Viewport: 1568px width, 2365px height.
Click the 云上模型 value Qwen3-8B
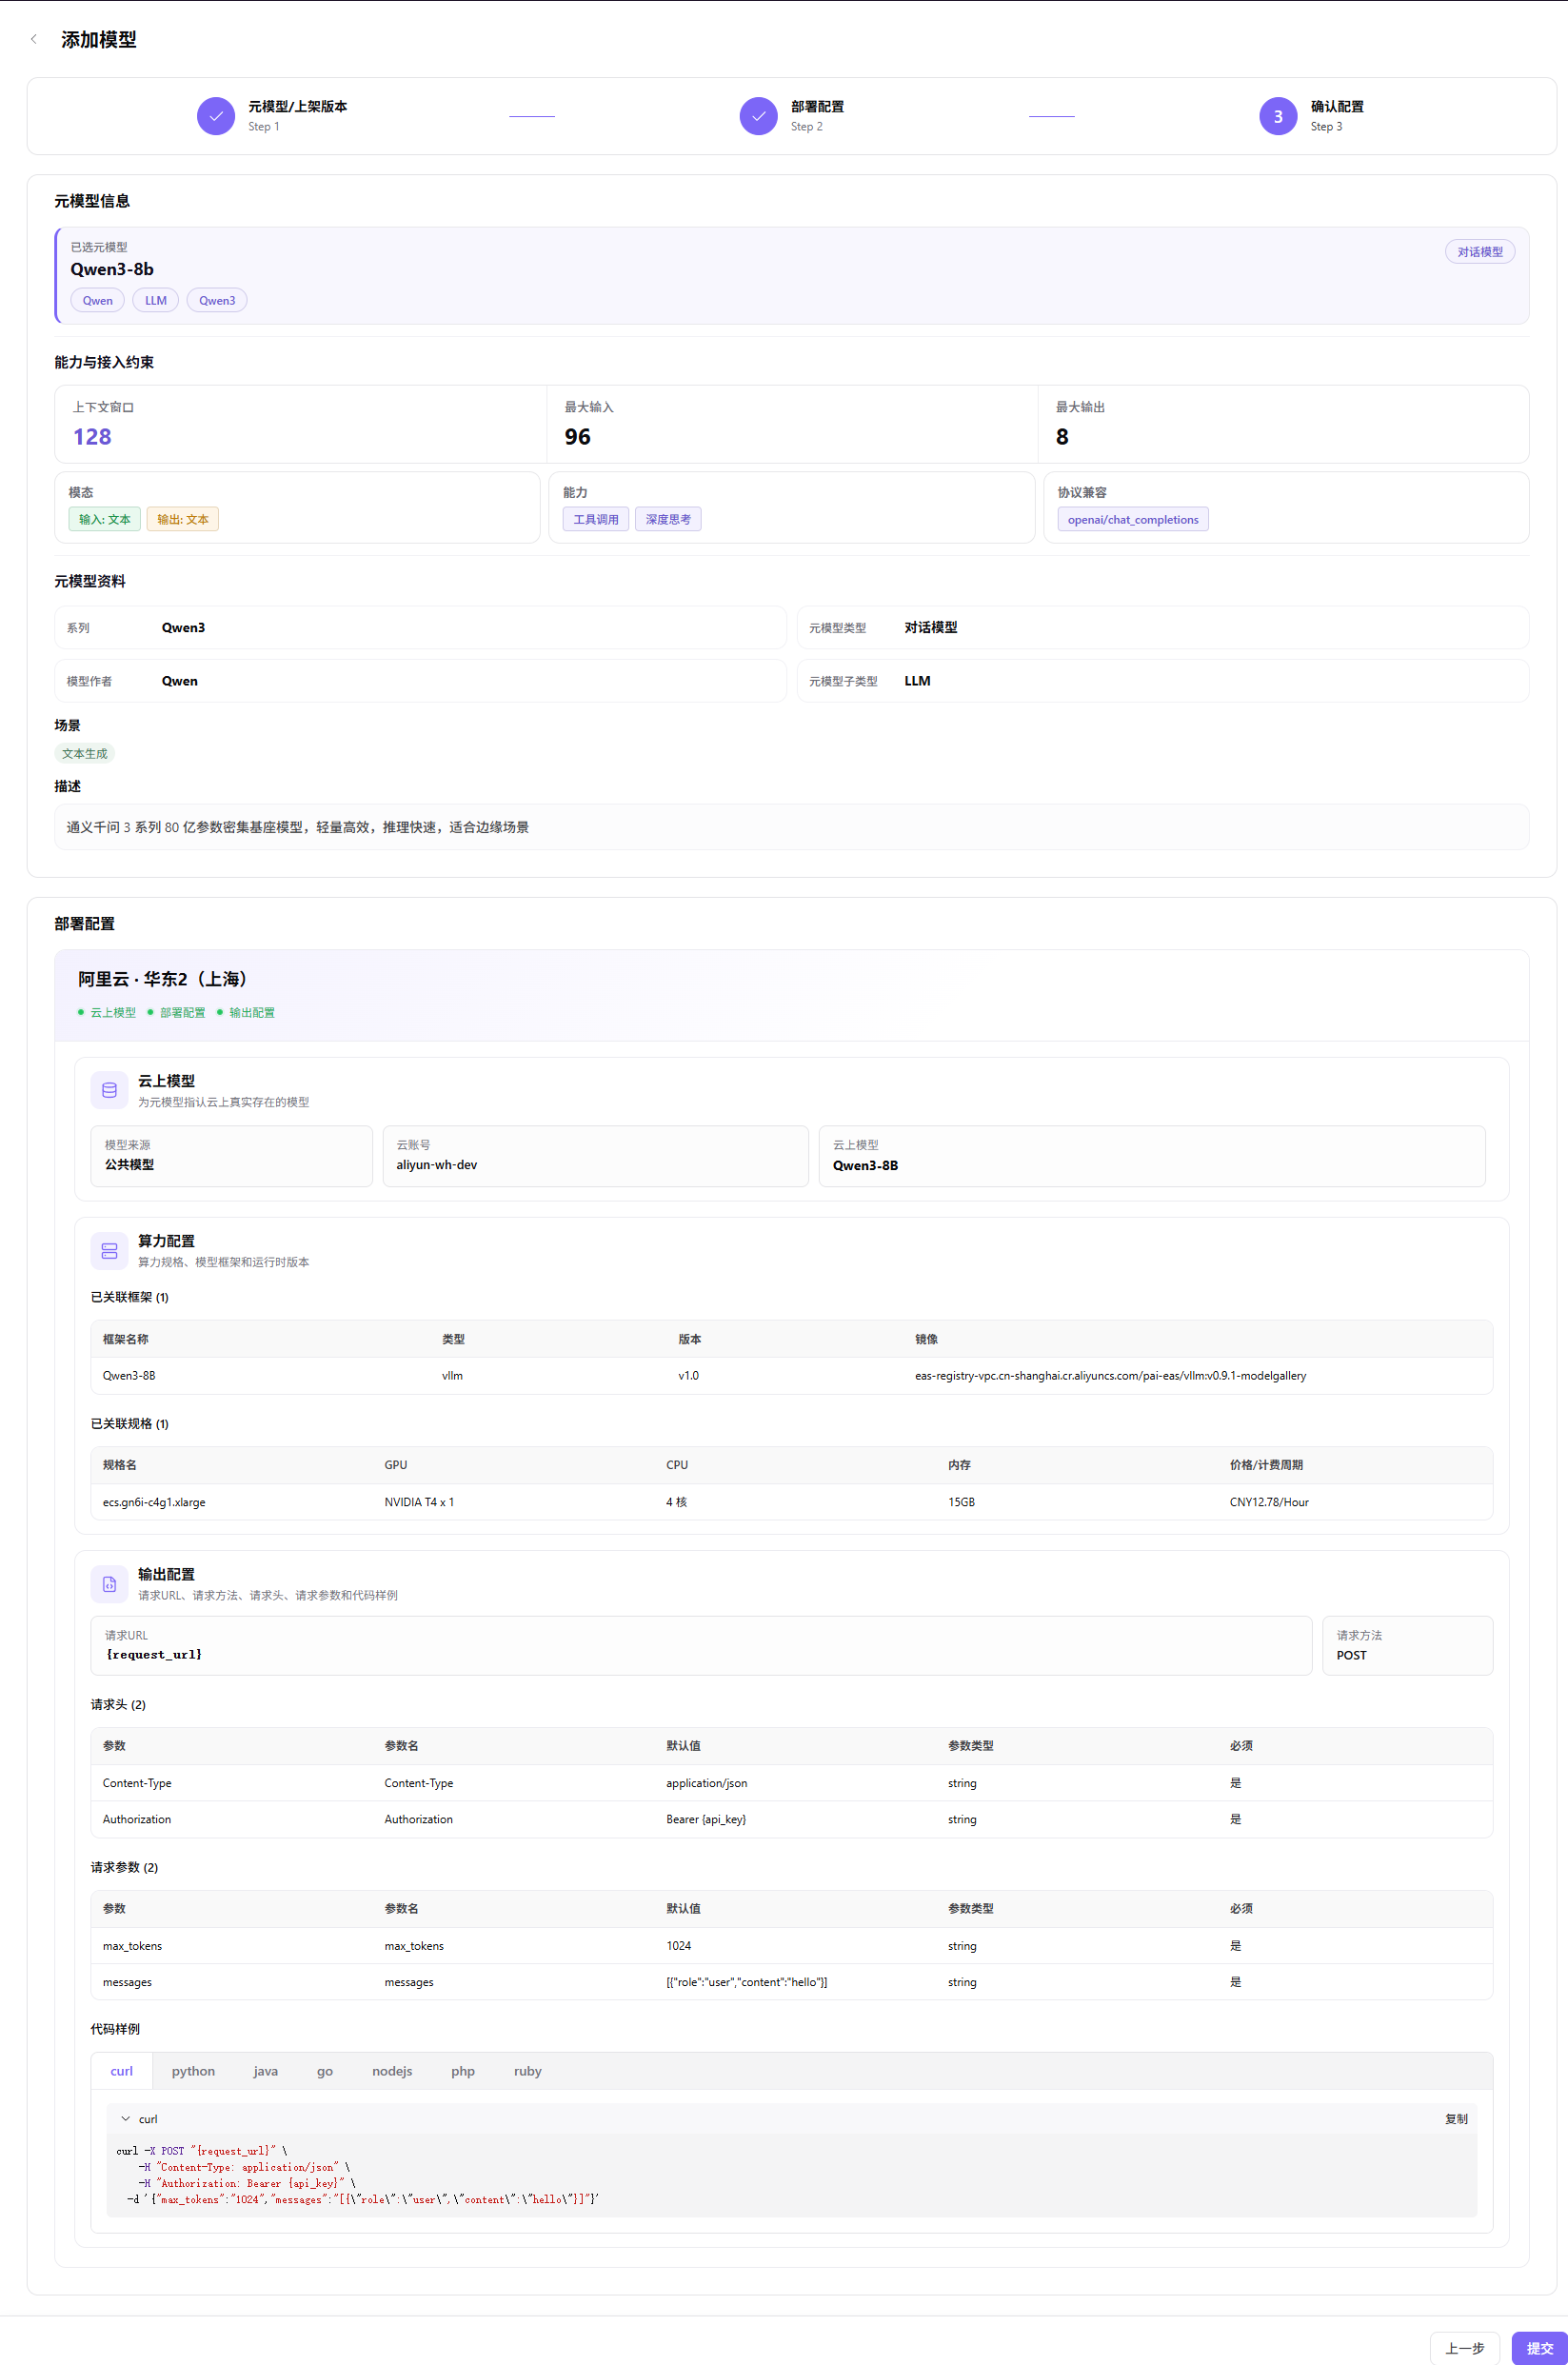(x=866, y=1165)
